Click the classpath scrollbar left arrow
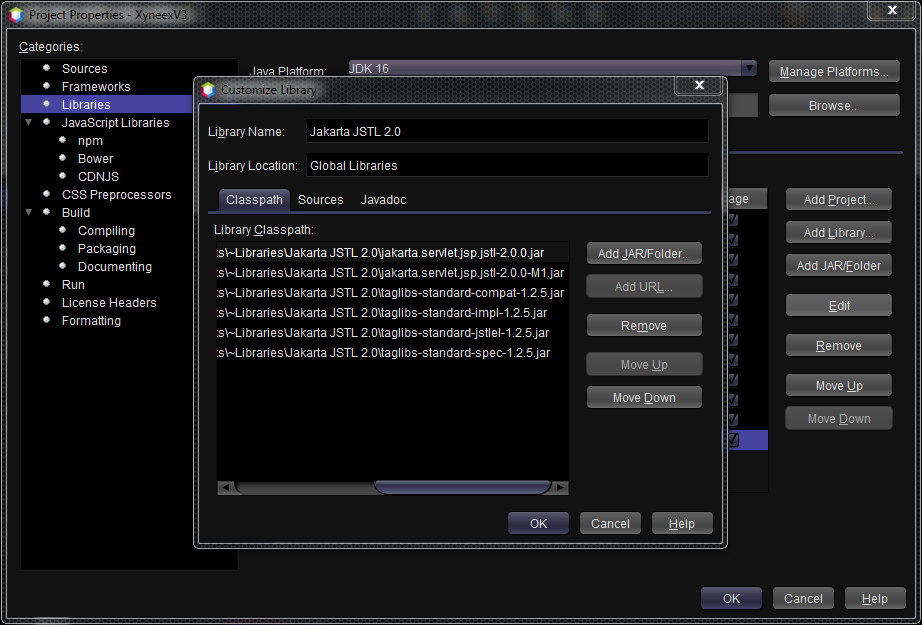The width and height of the screenshot is (922, 625). tap(225, 487)
